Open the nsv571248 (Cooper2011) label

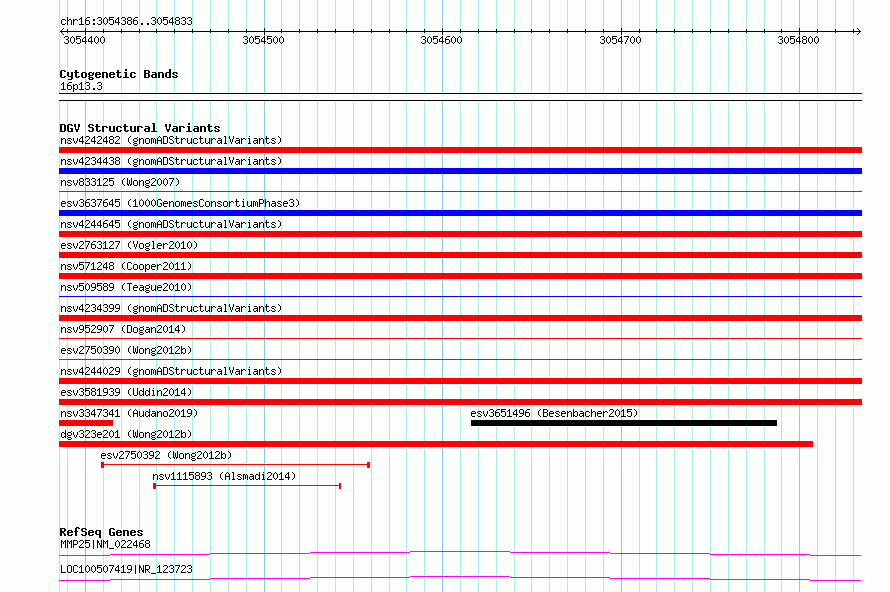tap(126, 266)
